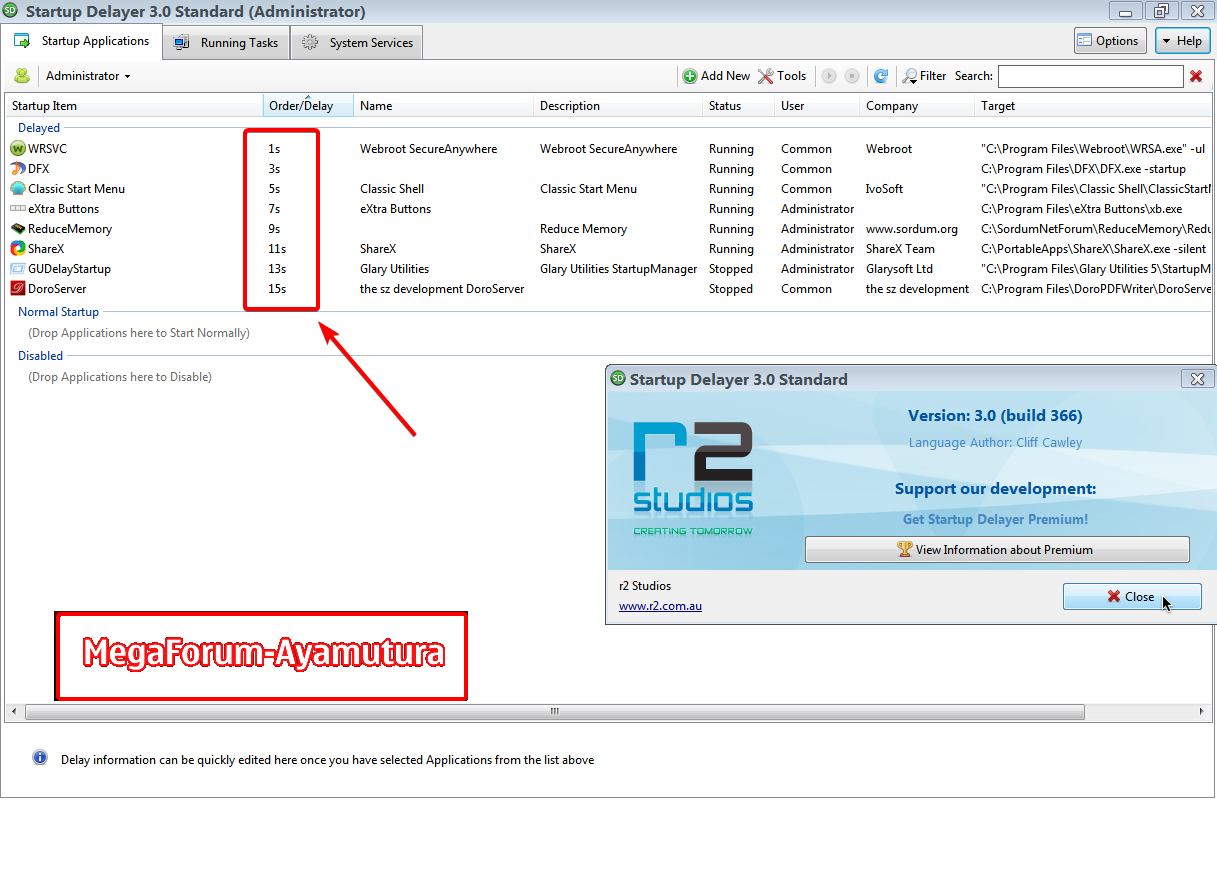This screenshot has width=1217, height=889.
Task: Clear the search with the red X
Action: tap(1196, 76)
